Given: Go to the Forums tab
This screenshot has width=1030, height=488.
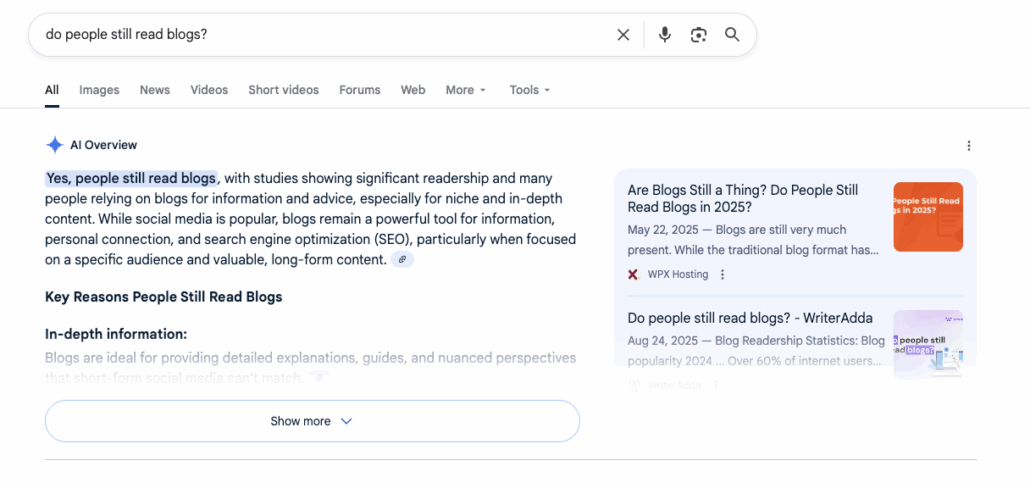Looking at the screenshot, I should (x=359, y=90).
